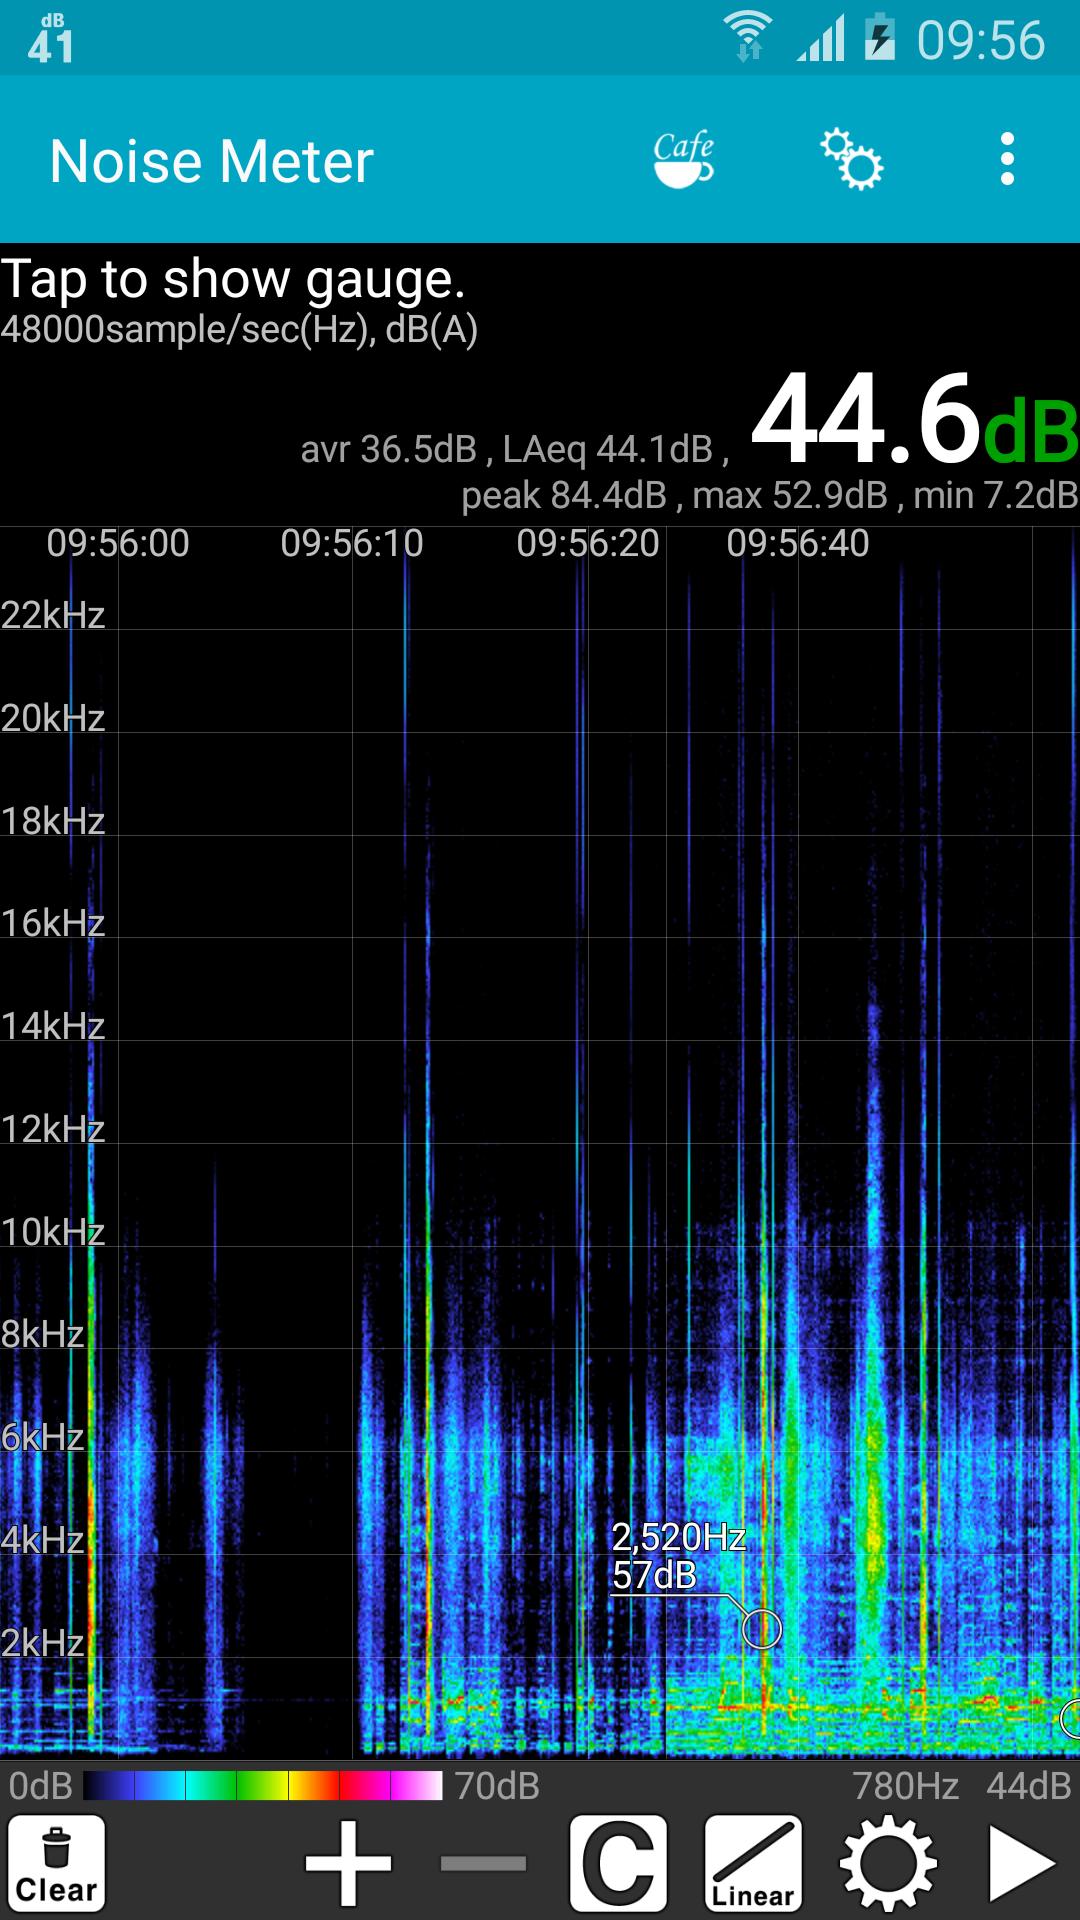Tap the 09:56:20 time label on spectrogram
The height and width of the screenshot is (1920, 1080).
tap(588, 544)
